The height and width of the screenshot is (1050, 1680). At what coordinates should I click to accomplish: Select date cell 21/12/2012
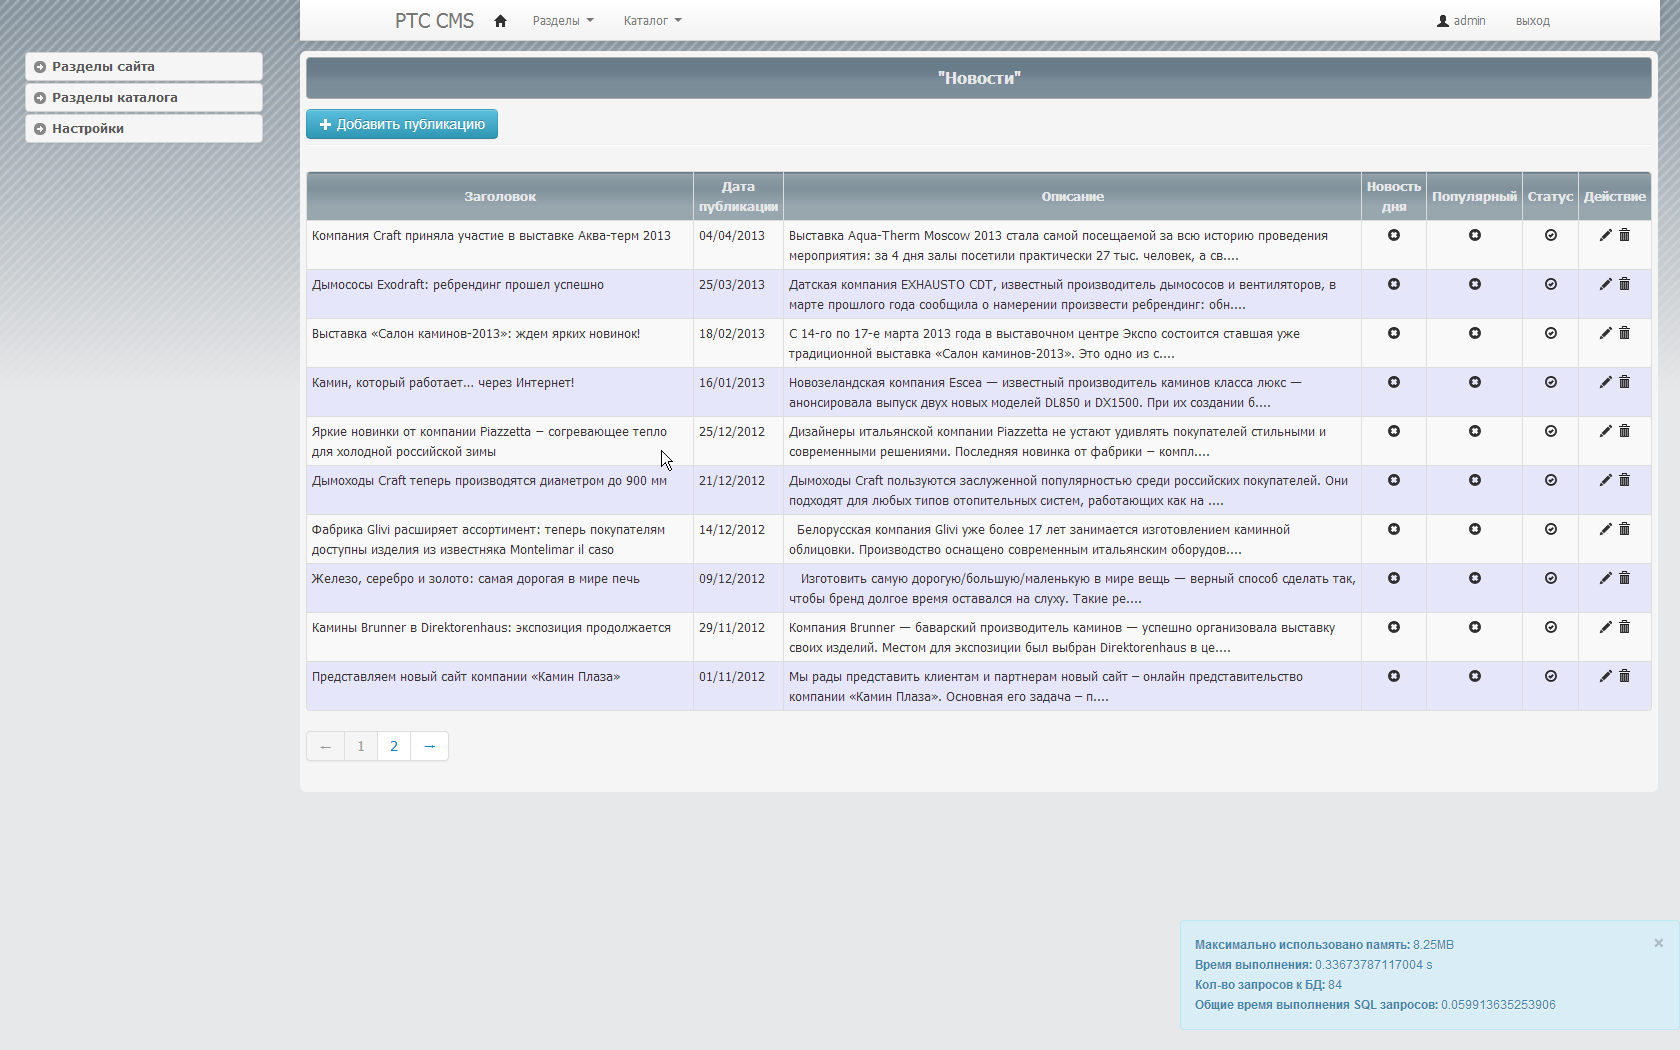738,490
